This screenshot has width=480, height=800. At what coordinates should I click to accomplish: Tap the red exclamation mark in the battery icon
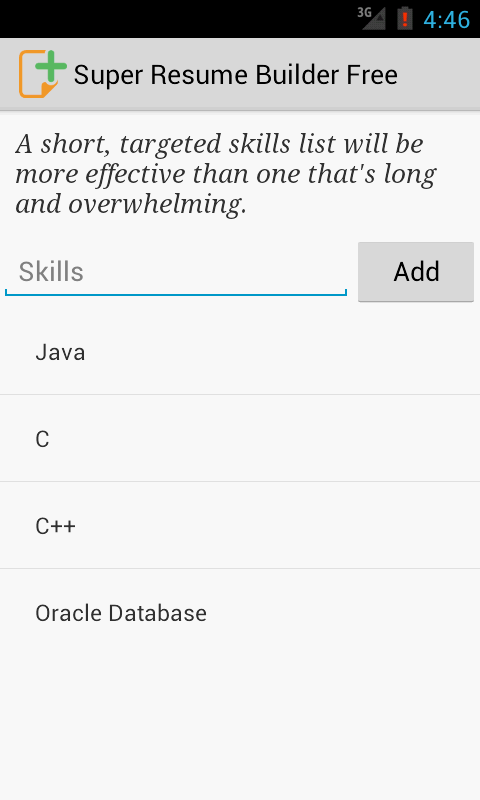click(405, 20)
